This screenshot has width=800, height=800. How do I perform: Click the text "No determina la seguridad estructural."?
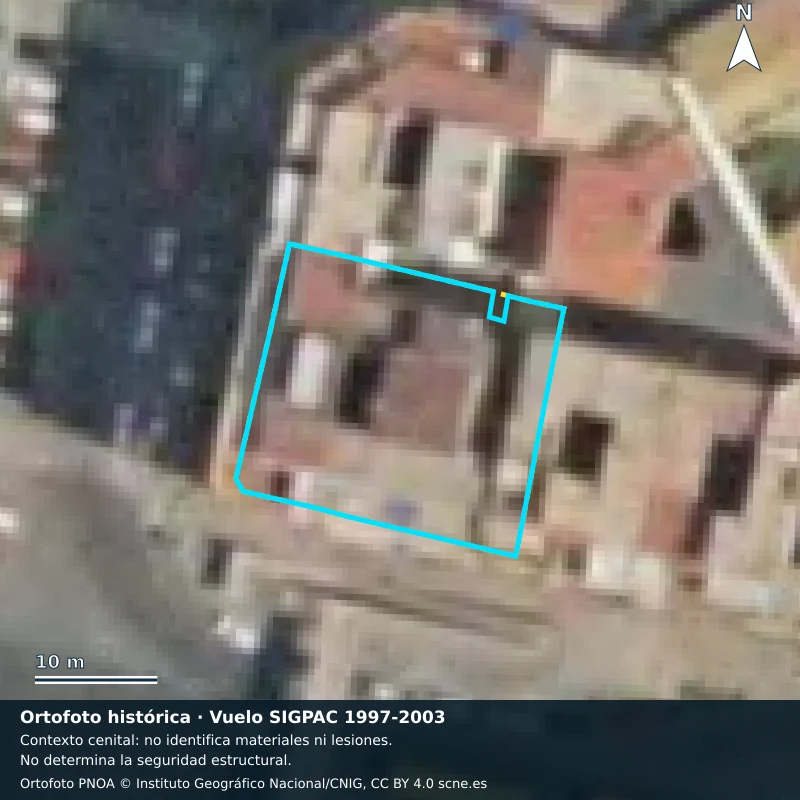tap(156, 760)
